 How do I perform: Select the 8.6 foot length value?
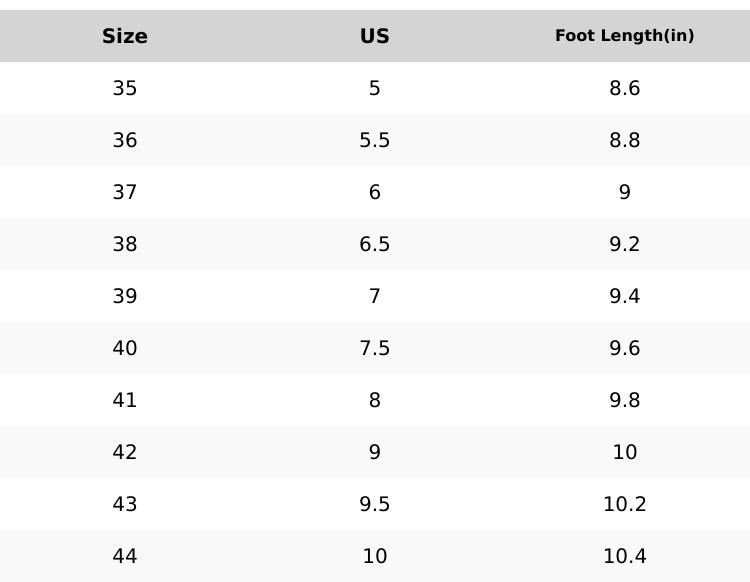[x=624, y=88]
